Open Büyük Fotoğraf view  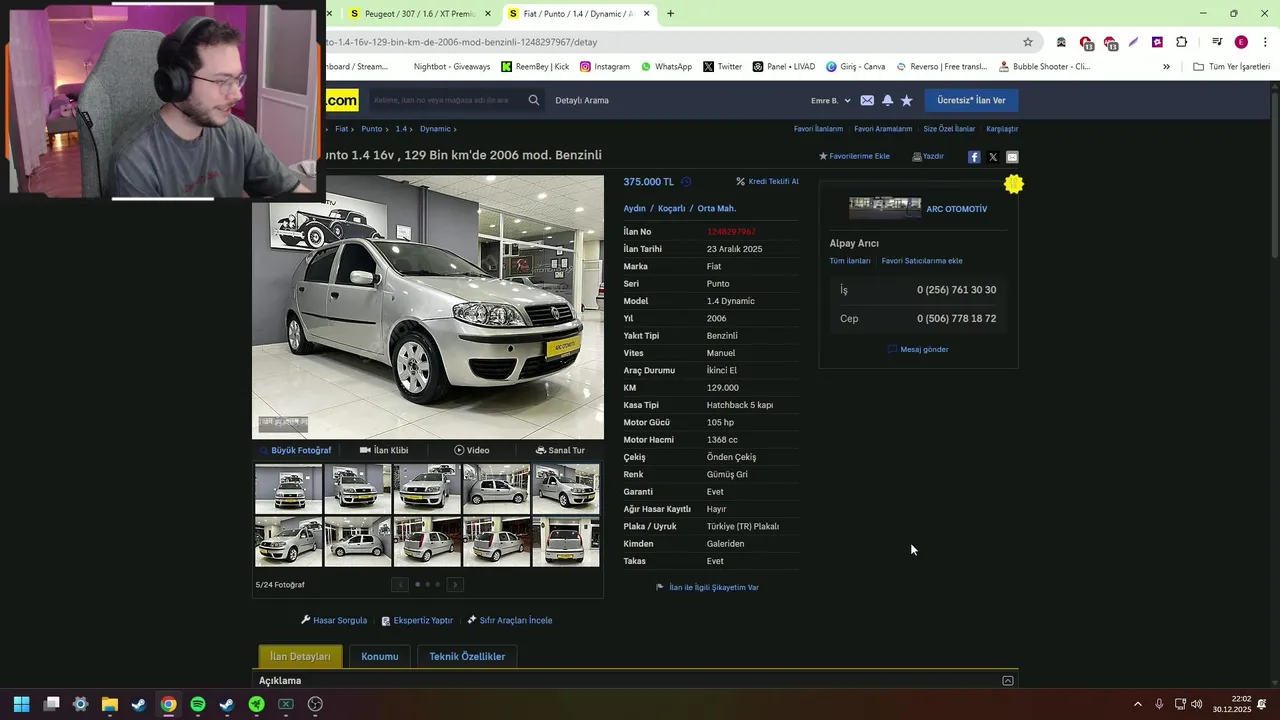click(295, 450)
